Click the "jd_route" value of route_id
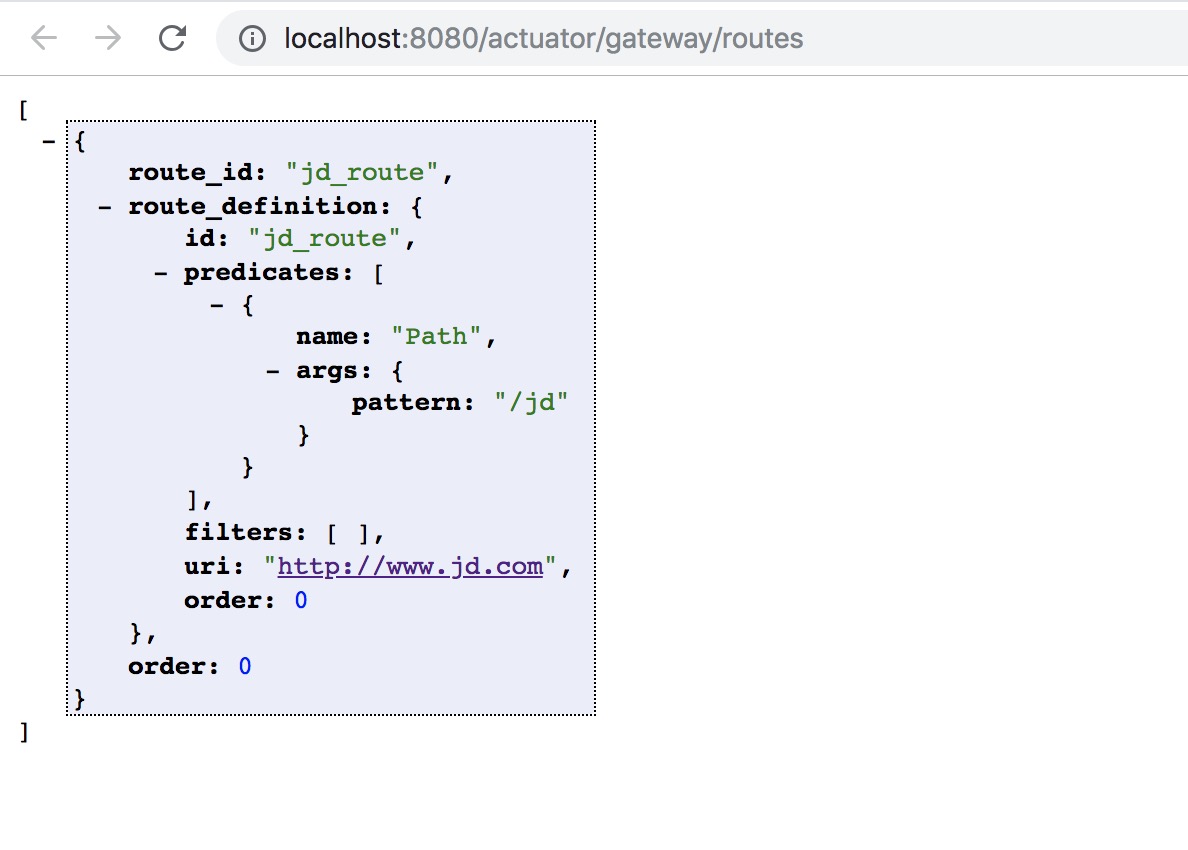This screenshot has height=850, width=1188. pos(363,173)
